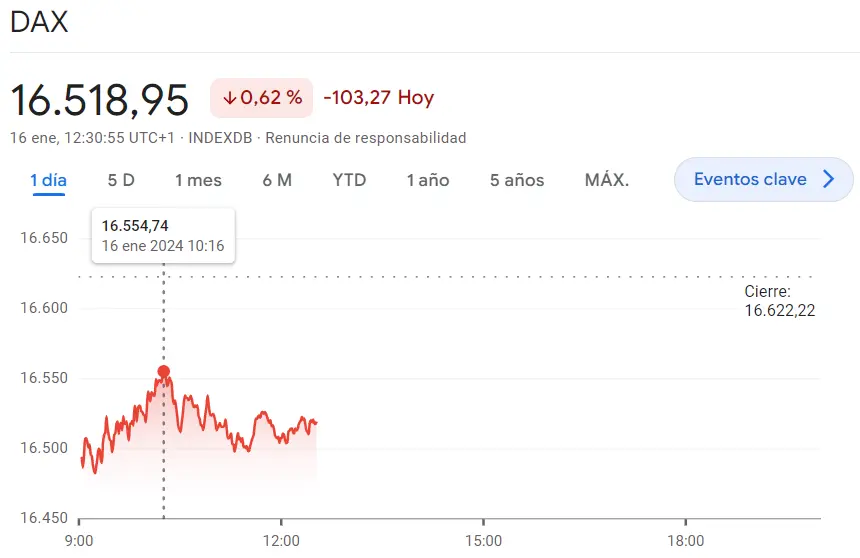Switch to the 1 año range
860x558 pixels.
[428, 180]
